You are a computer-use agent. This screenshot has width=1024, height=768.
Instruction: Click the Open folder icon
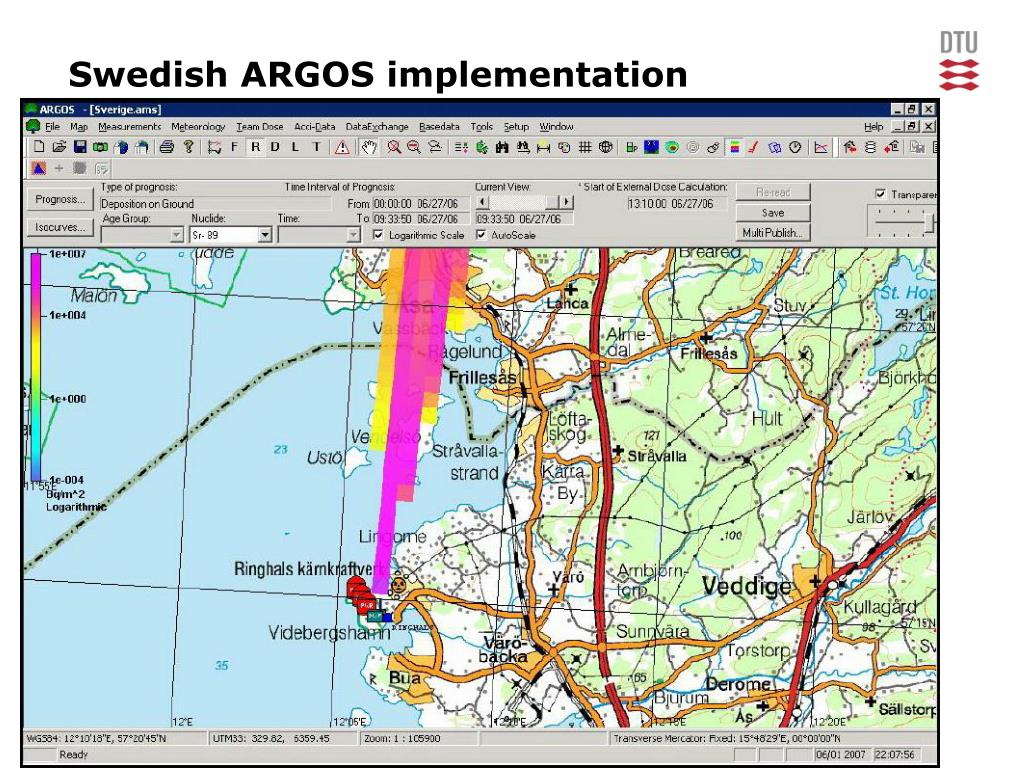tap(59, 147)
